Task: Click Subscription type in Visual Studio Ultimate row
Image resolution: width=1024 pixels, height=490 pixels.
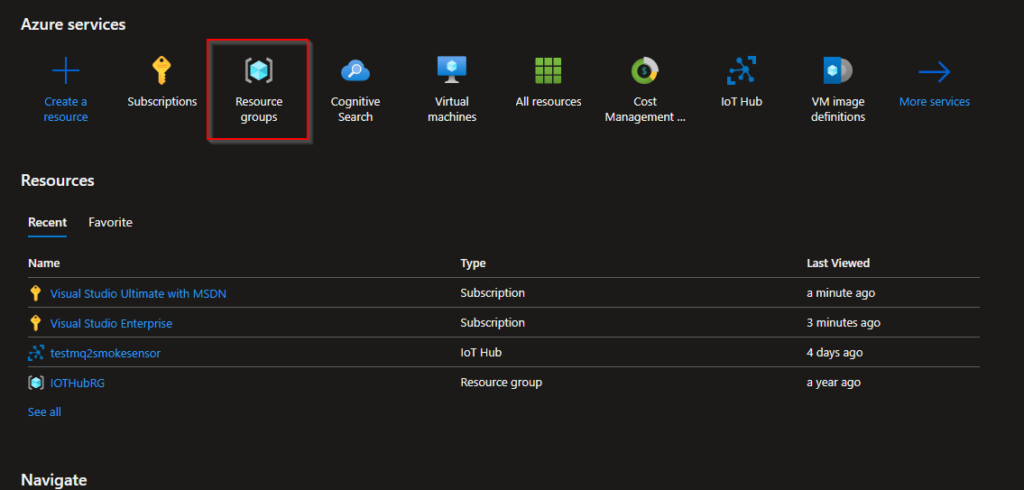Action: (x=492, y=293)
